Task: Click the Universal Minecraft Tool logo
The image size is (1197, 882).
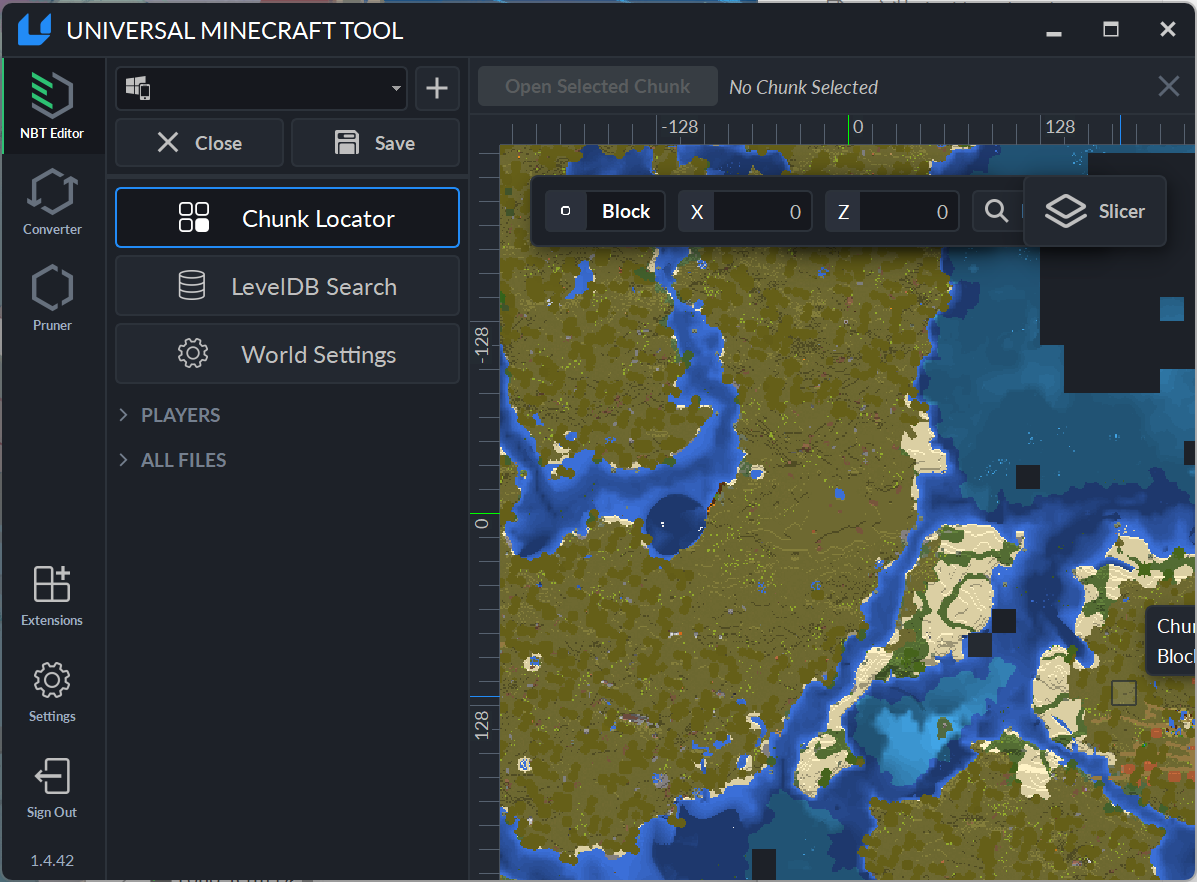Action: point(35,30)
